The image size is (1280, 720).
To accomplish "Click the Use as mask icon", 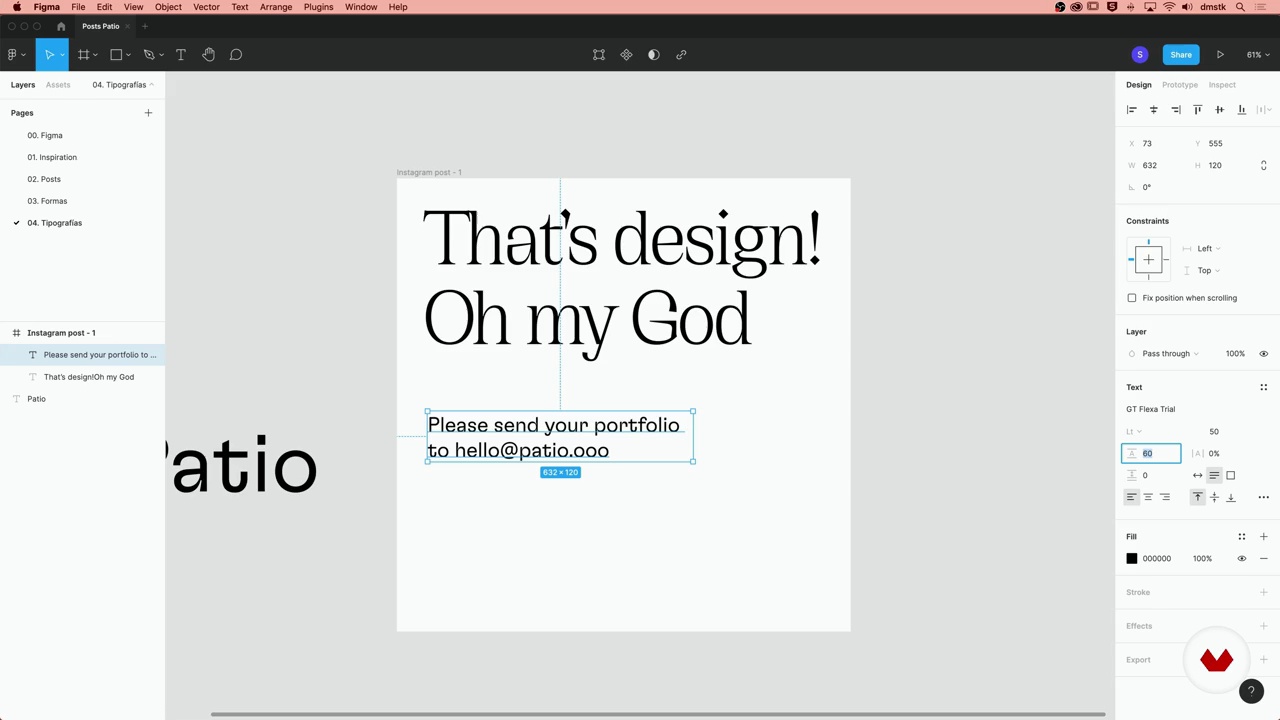I will [x=654, y=55].
